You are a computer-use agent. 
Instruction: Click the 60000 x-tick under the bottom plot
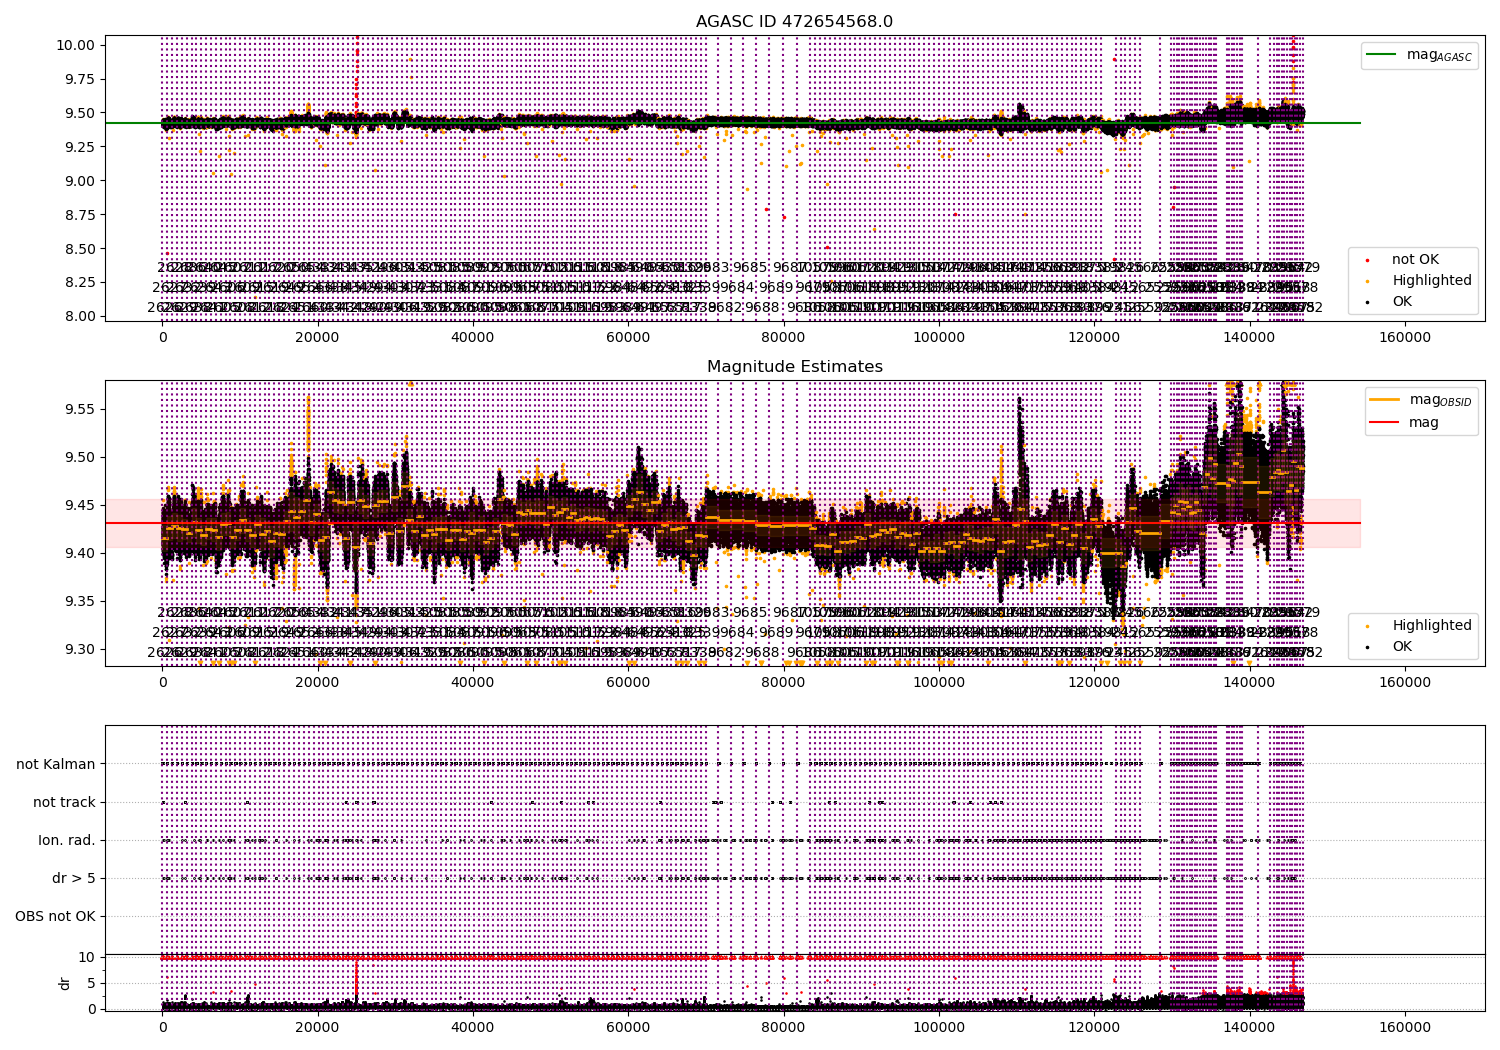pyautogui.click(x=629, y=1027)
